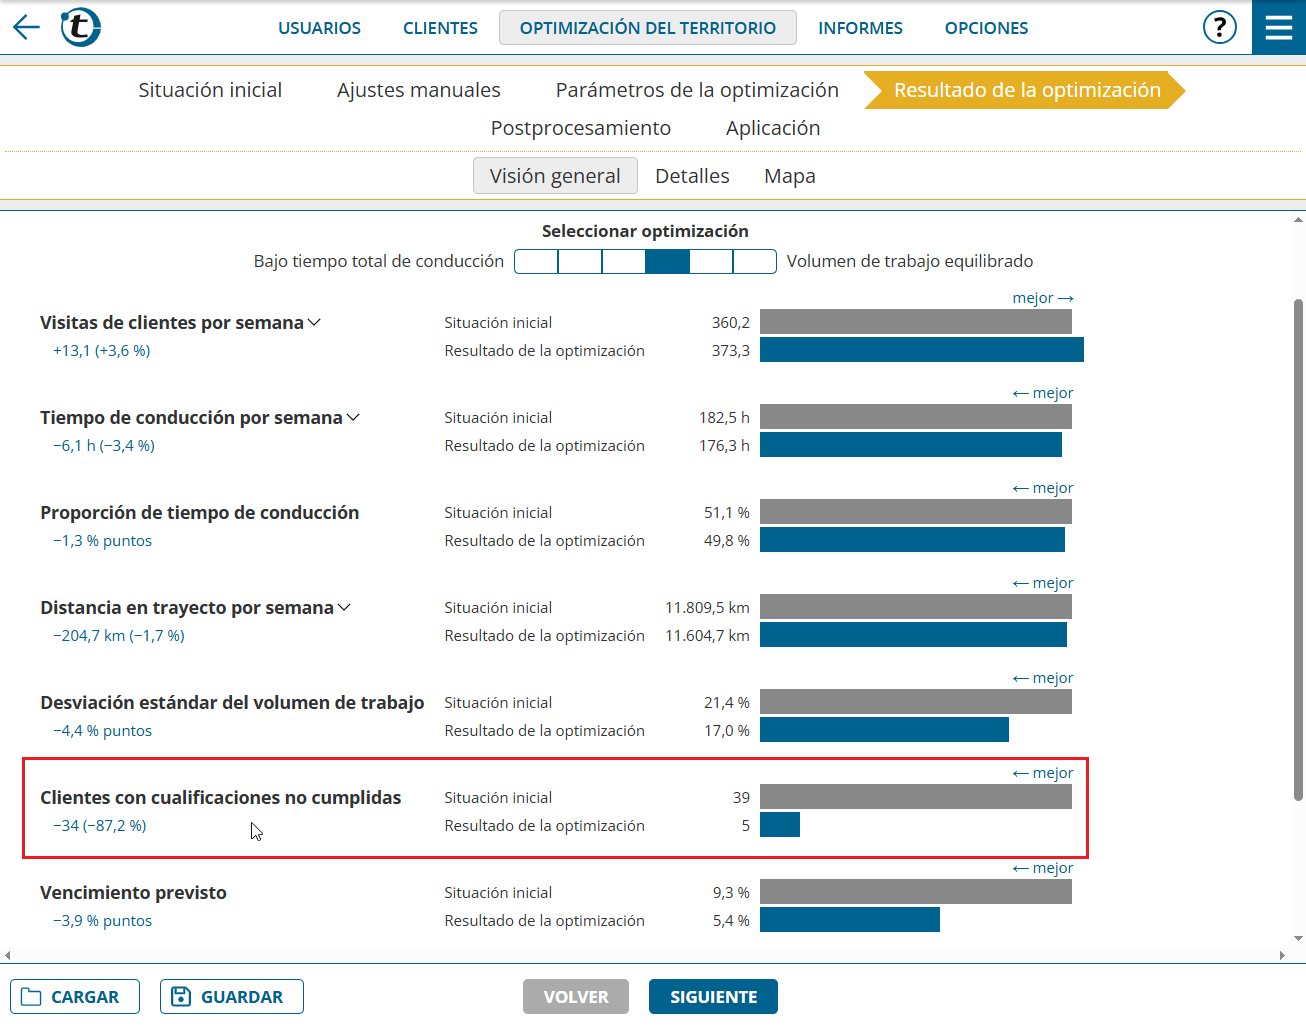The width and height of the screenshot is (1306, 1029).
Task: Go to Situación inicial step
Action: click(210, 90)
